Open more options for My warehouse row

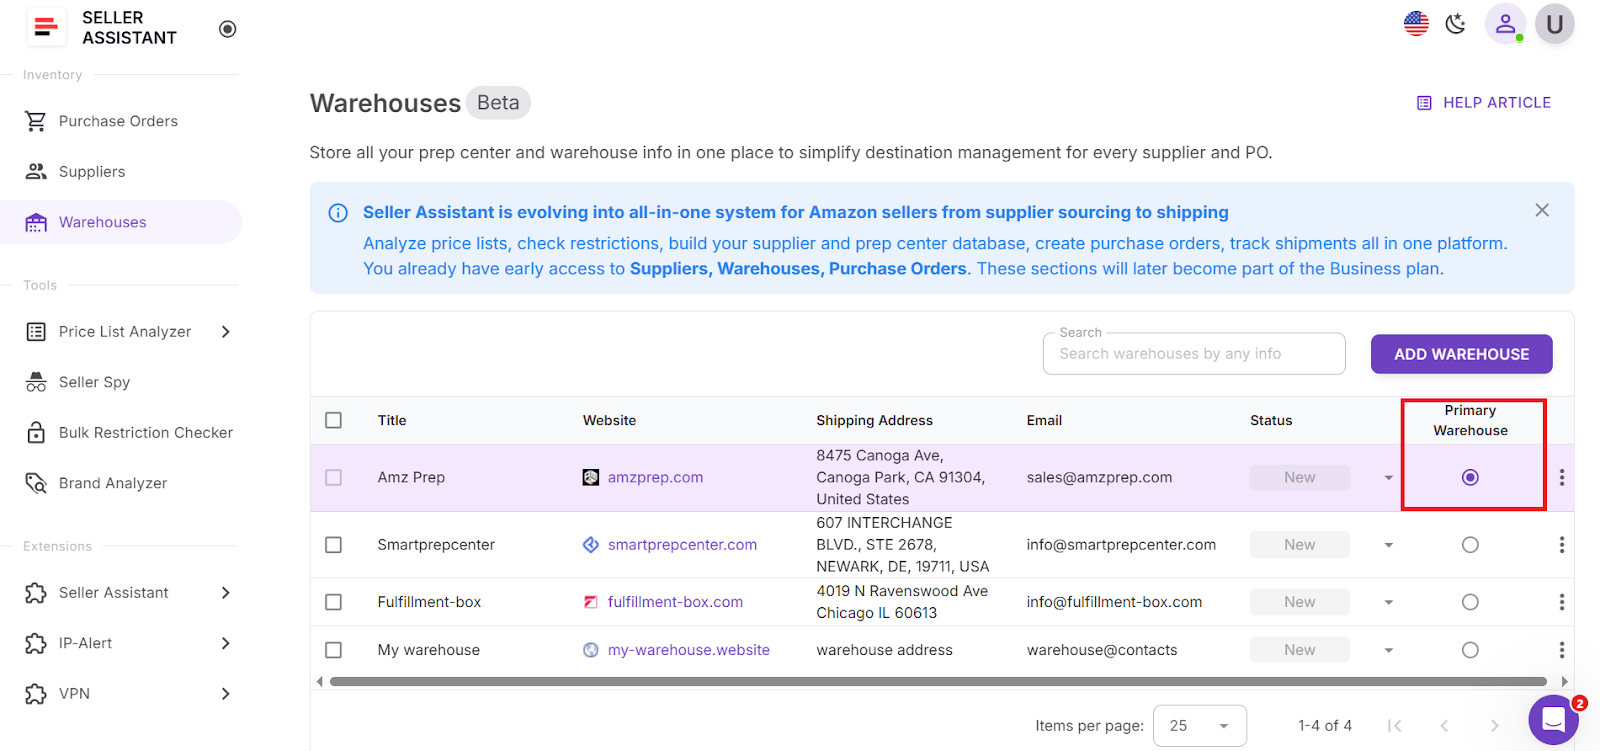tap(1561, 650)
